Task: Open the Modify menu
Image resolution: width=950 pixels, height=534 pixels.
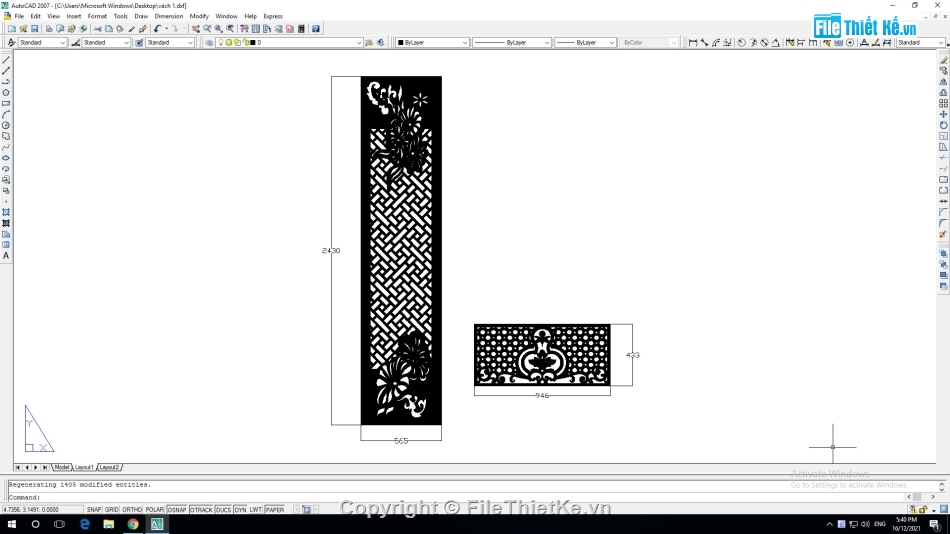Action: pyautogui.click(x=199, y=16)
